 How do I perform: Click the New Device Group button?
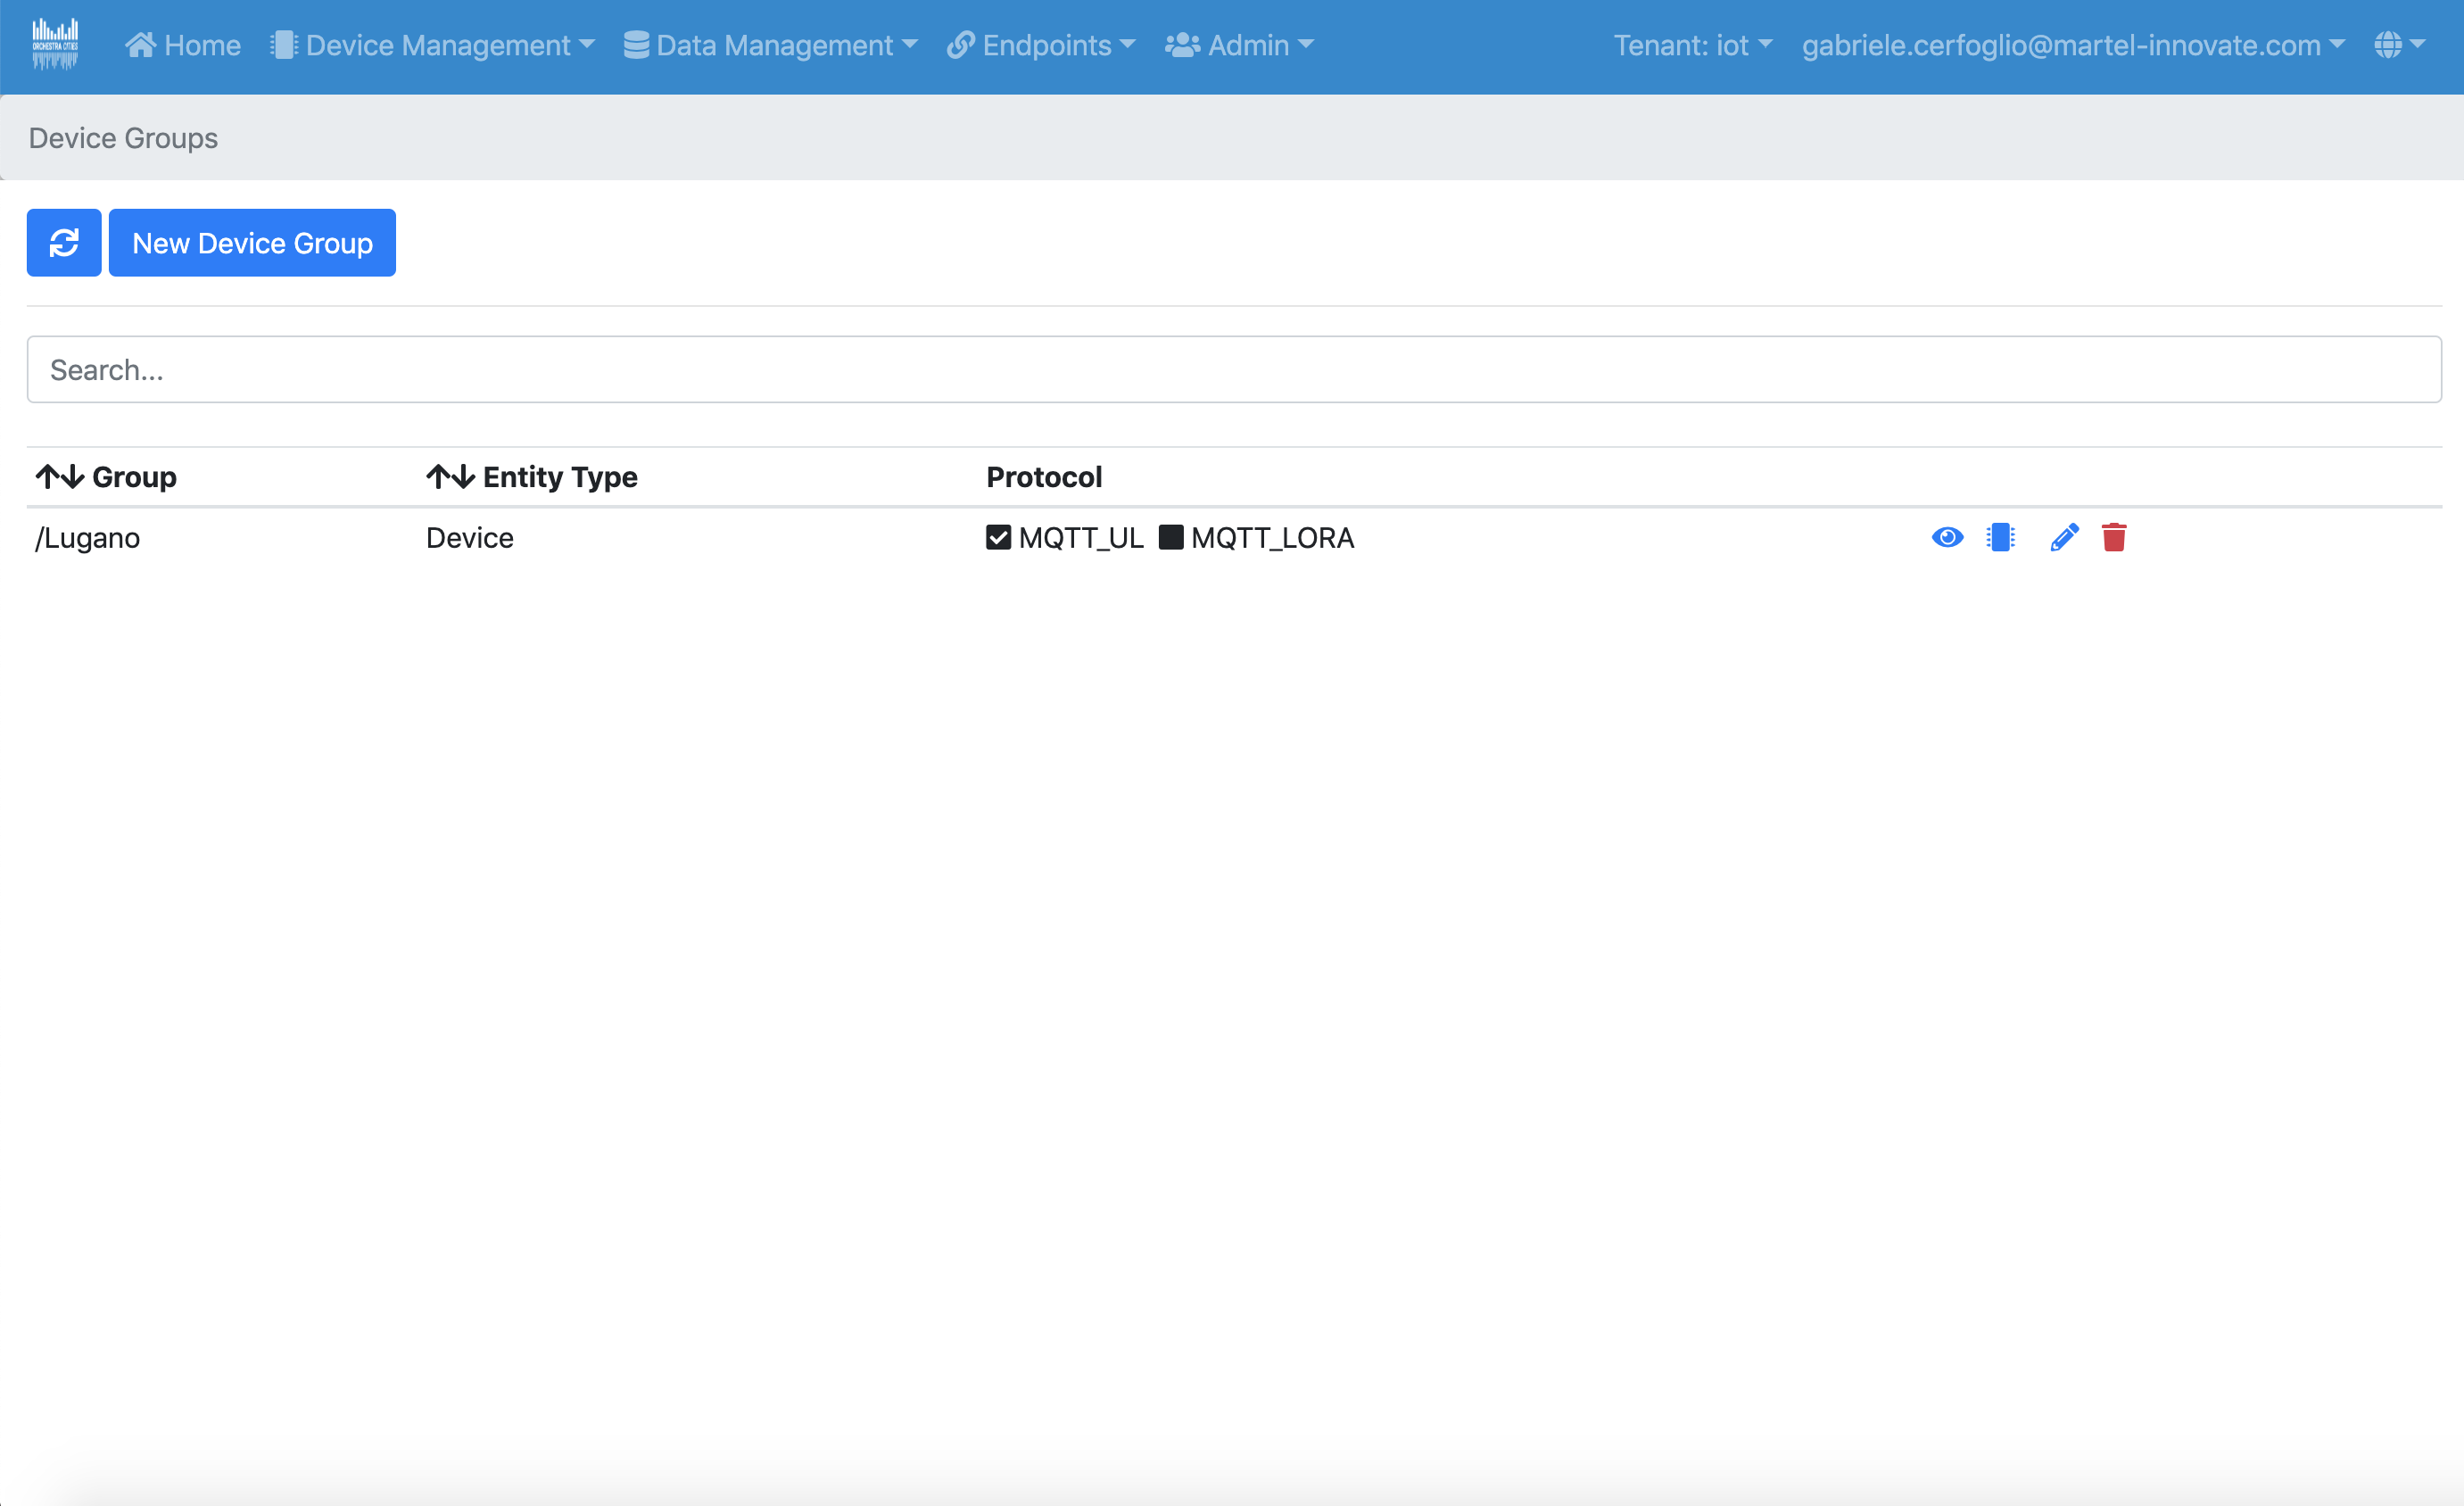pos(252,243)
